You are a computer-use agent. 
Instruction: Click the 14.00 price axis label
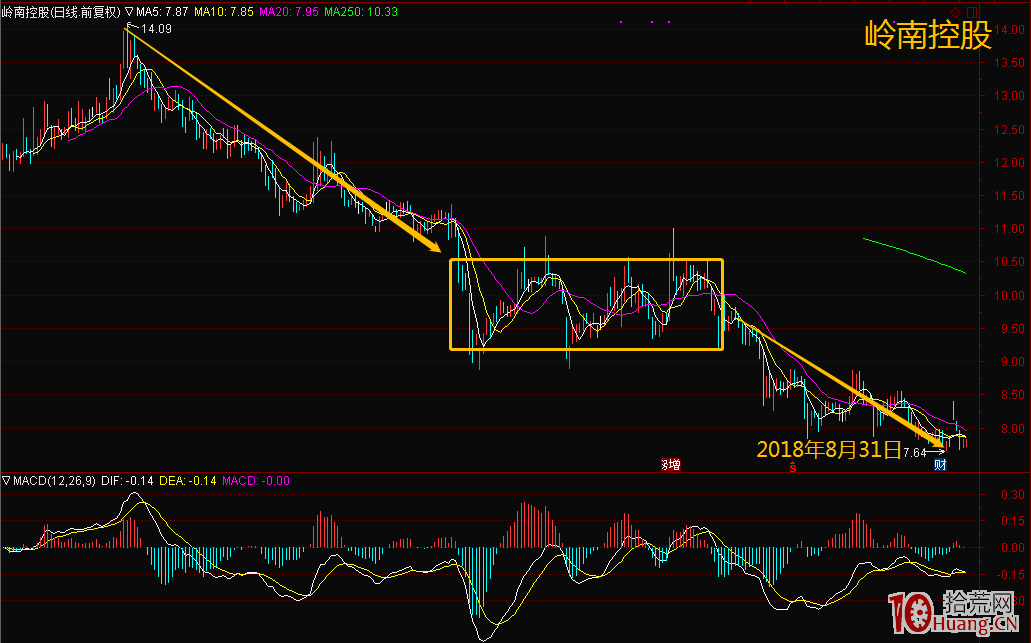(1009, 30)
